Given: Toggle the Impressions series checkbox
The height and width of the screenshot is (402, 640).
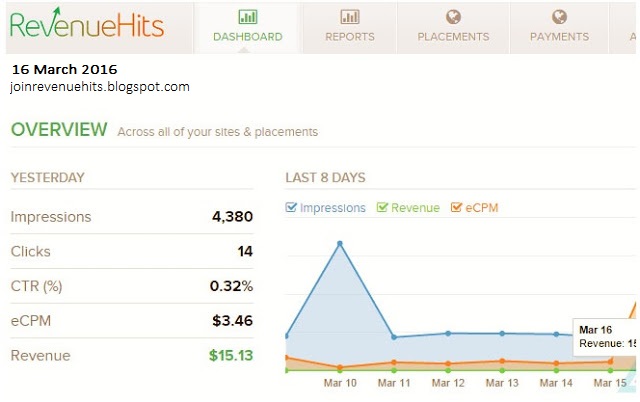Looking at the screenshot, I should 291,208.
